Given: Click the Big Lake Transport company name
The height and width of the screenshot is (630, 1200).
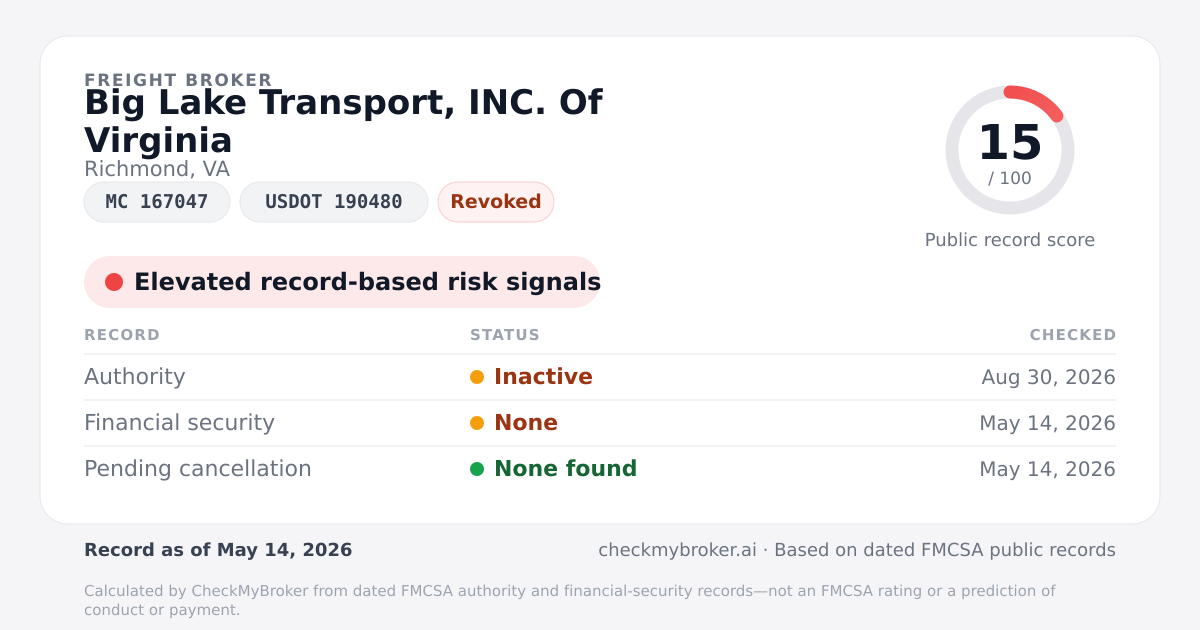Looking at the screenshot, I should (x=343, y=121).
